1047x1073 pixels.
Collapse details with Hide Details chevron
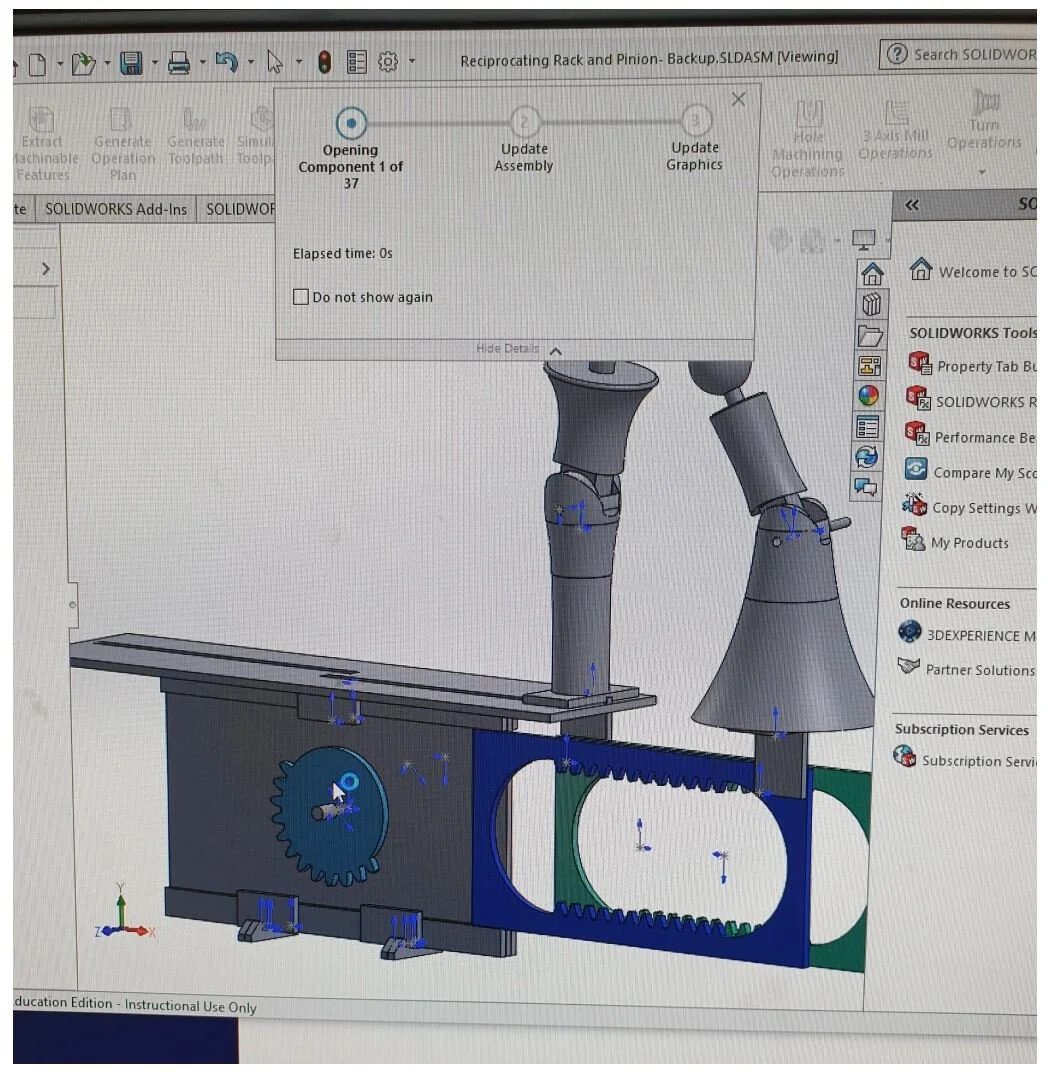tap(555, 351)
